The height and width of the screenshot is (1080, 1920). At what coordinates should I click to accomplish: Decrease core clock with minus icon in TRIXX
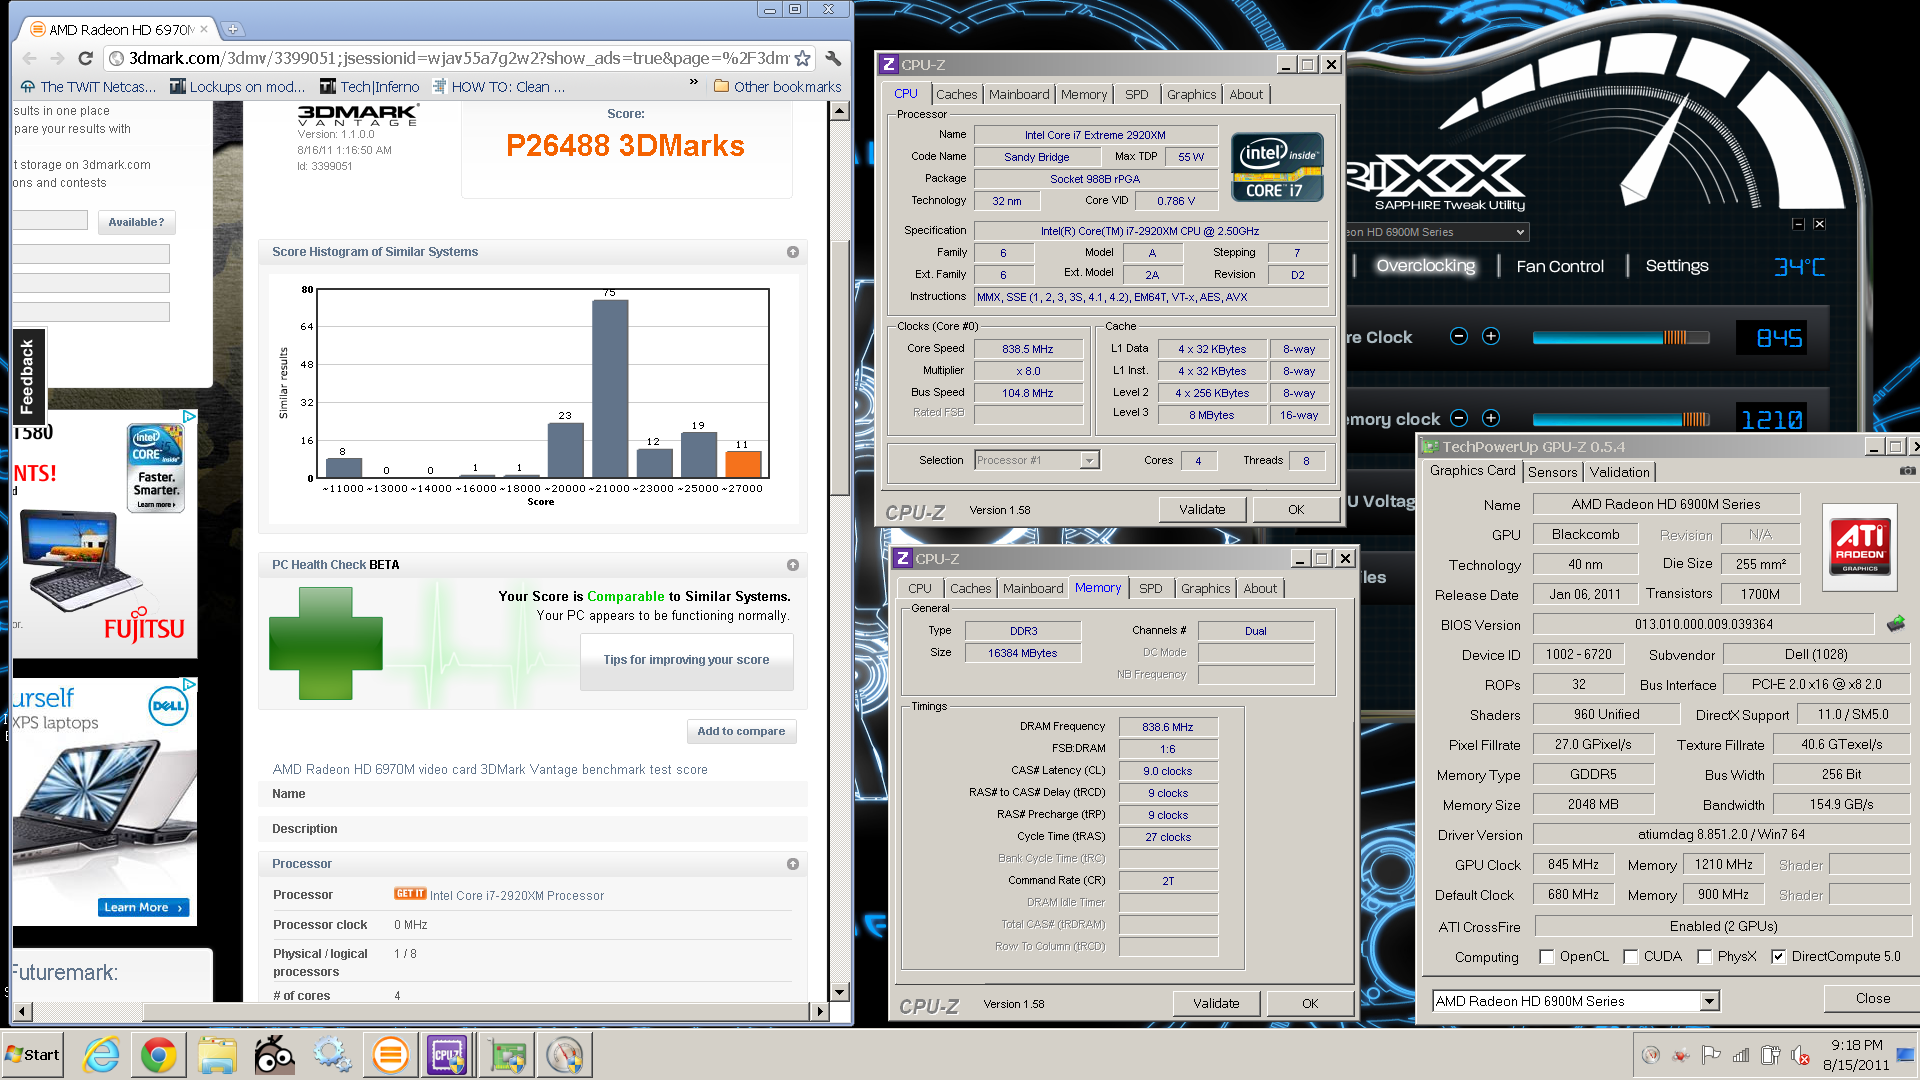click(1459, 337)
